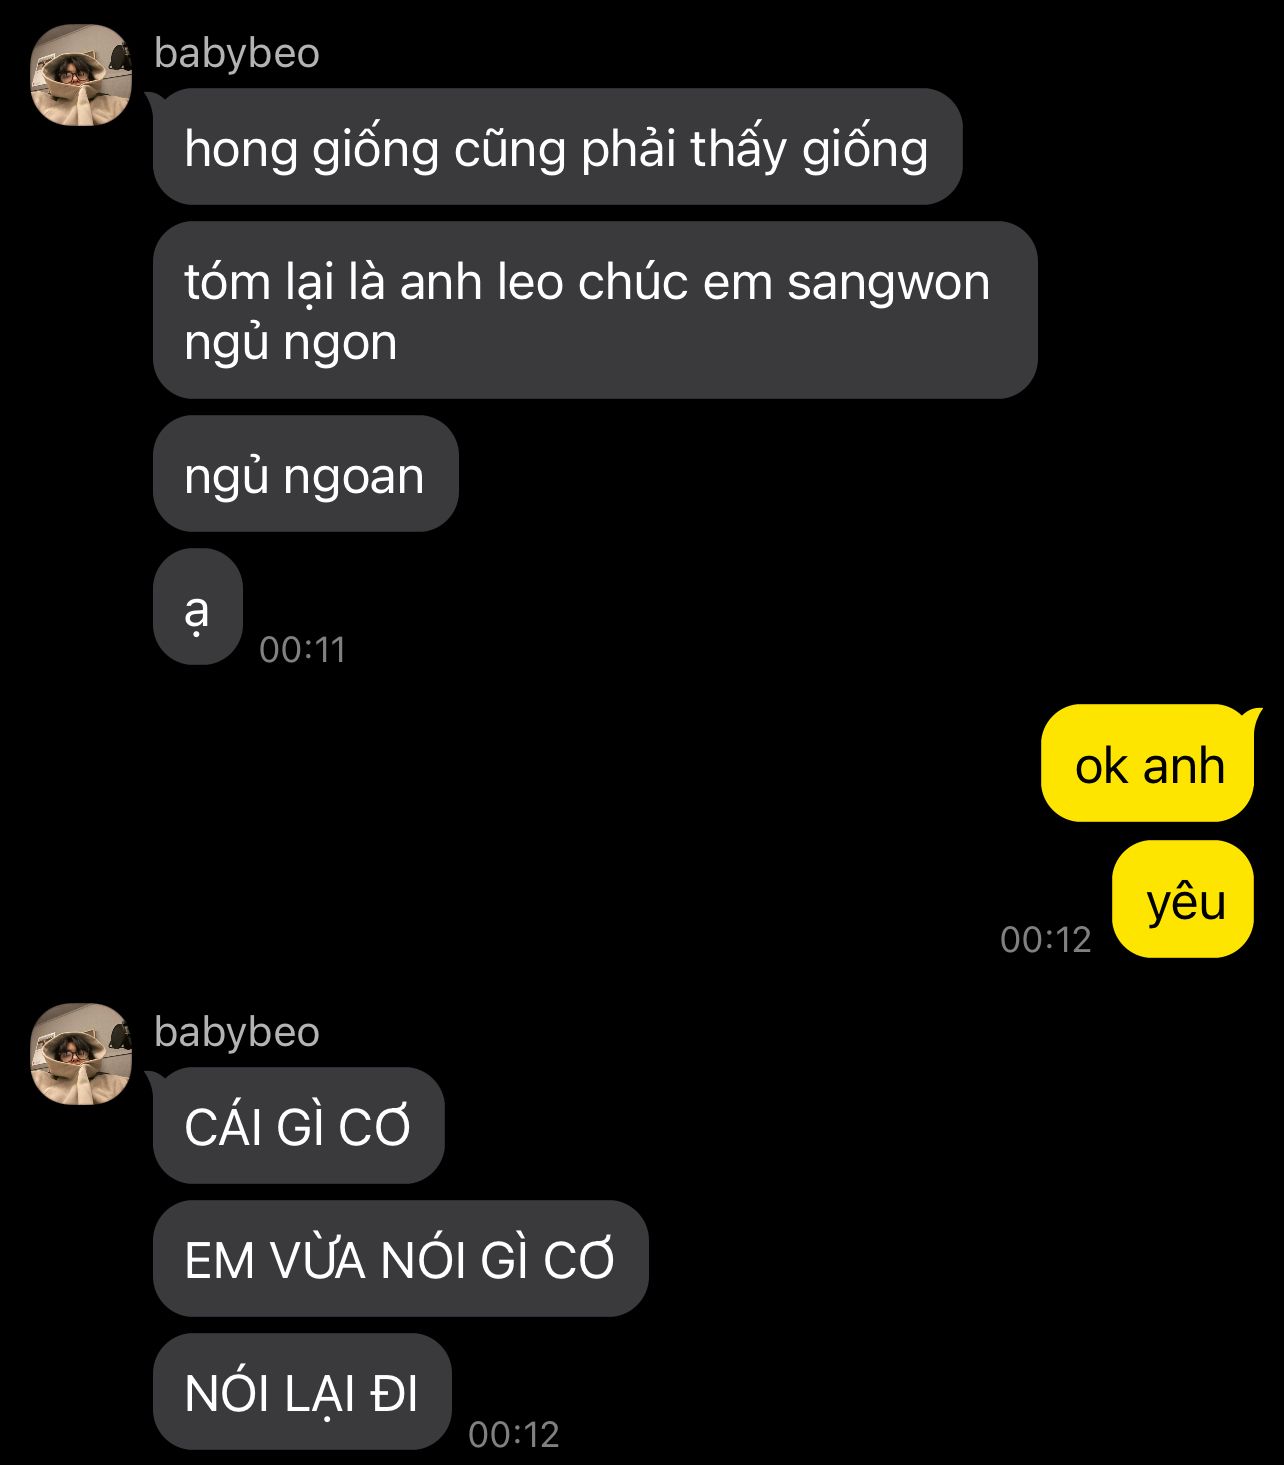
Task: Tap the 00:12 timestamp beside 'yêu'
Action: point(1045,940)
